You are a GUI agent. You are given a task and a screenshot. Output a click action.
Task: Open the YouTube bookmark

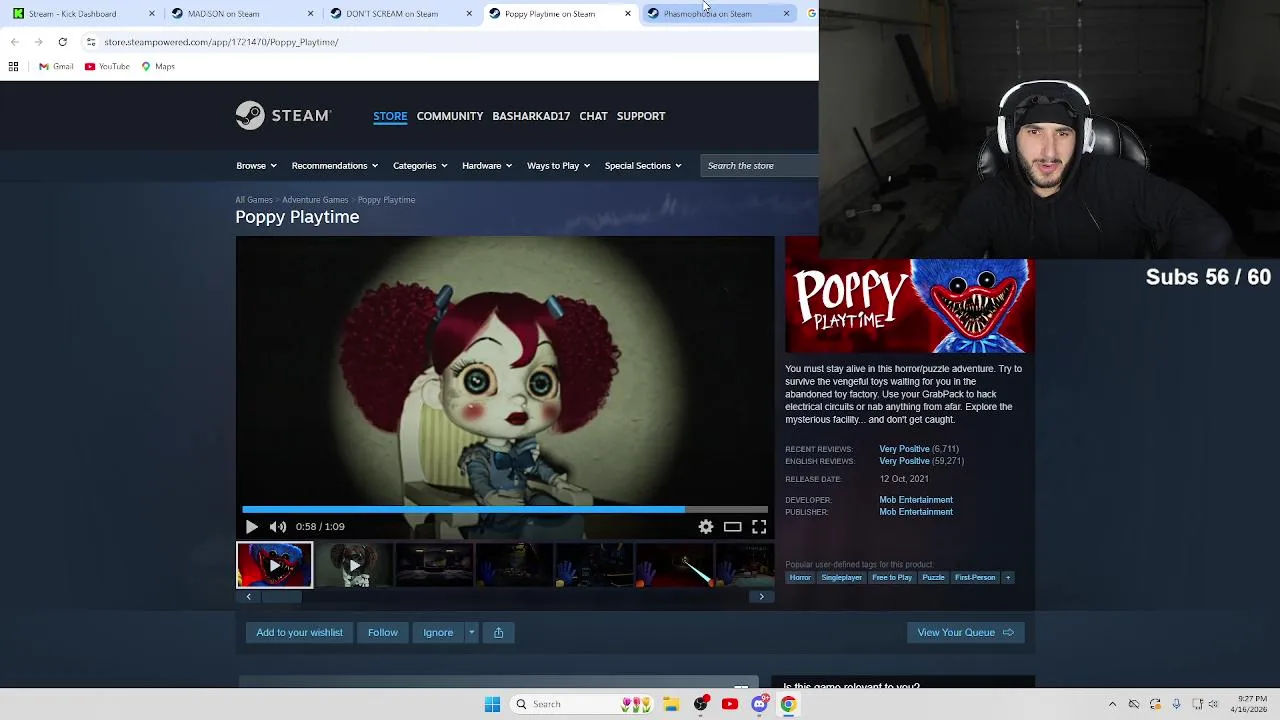(107, 67)
